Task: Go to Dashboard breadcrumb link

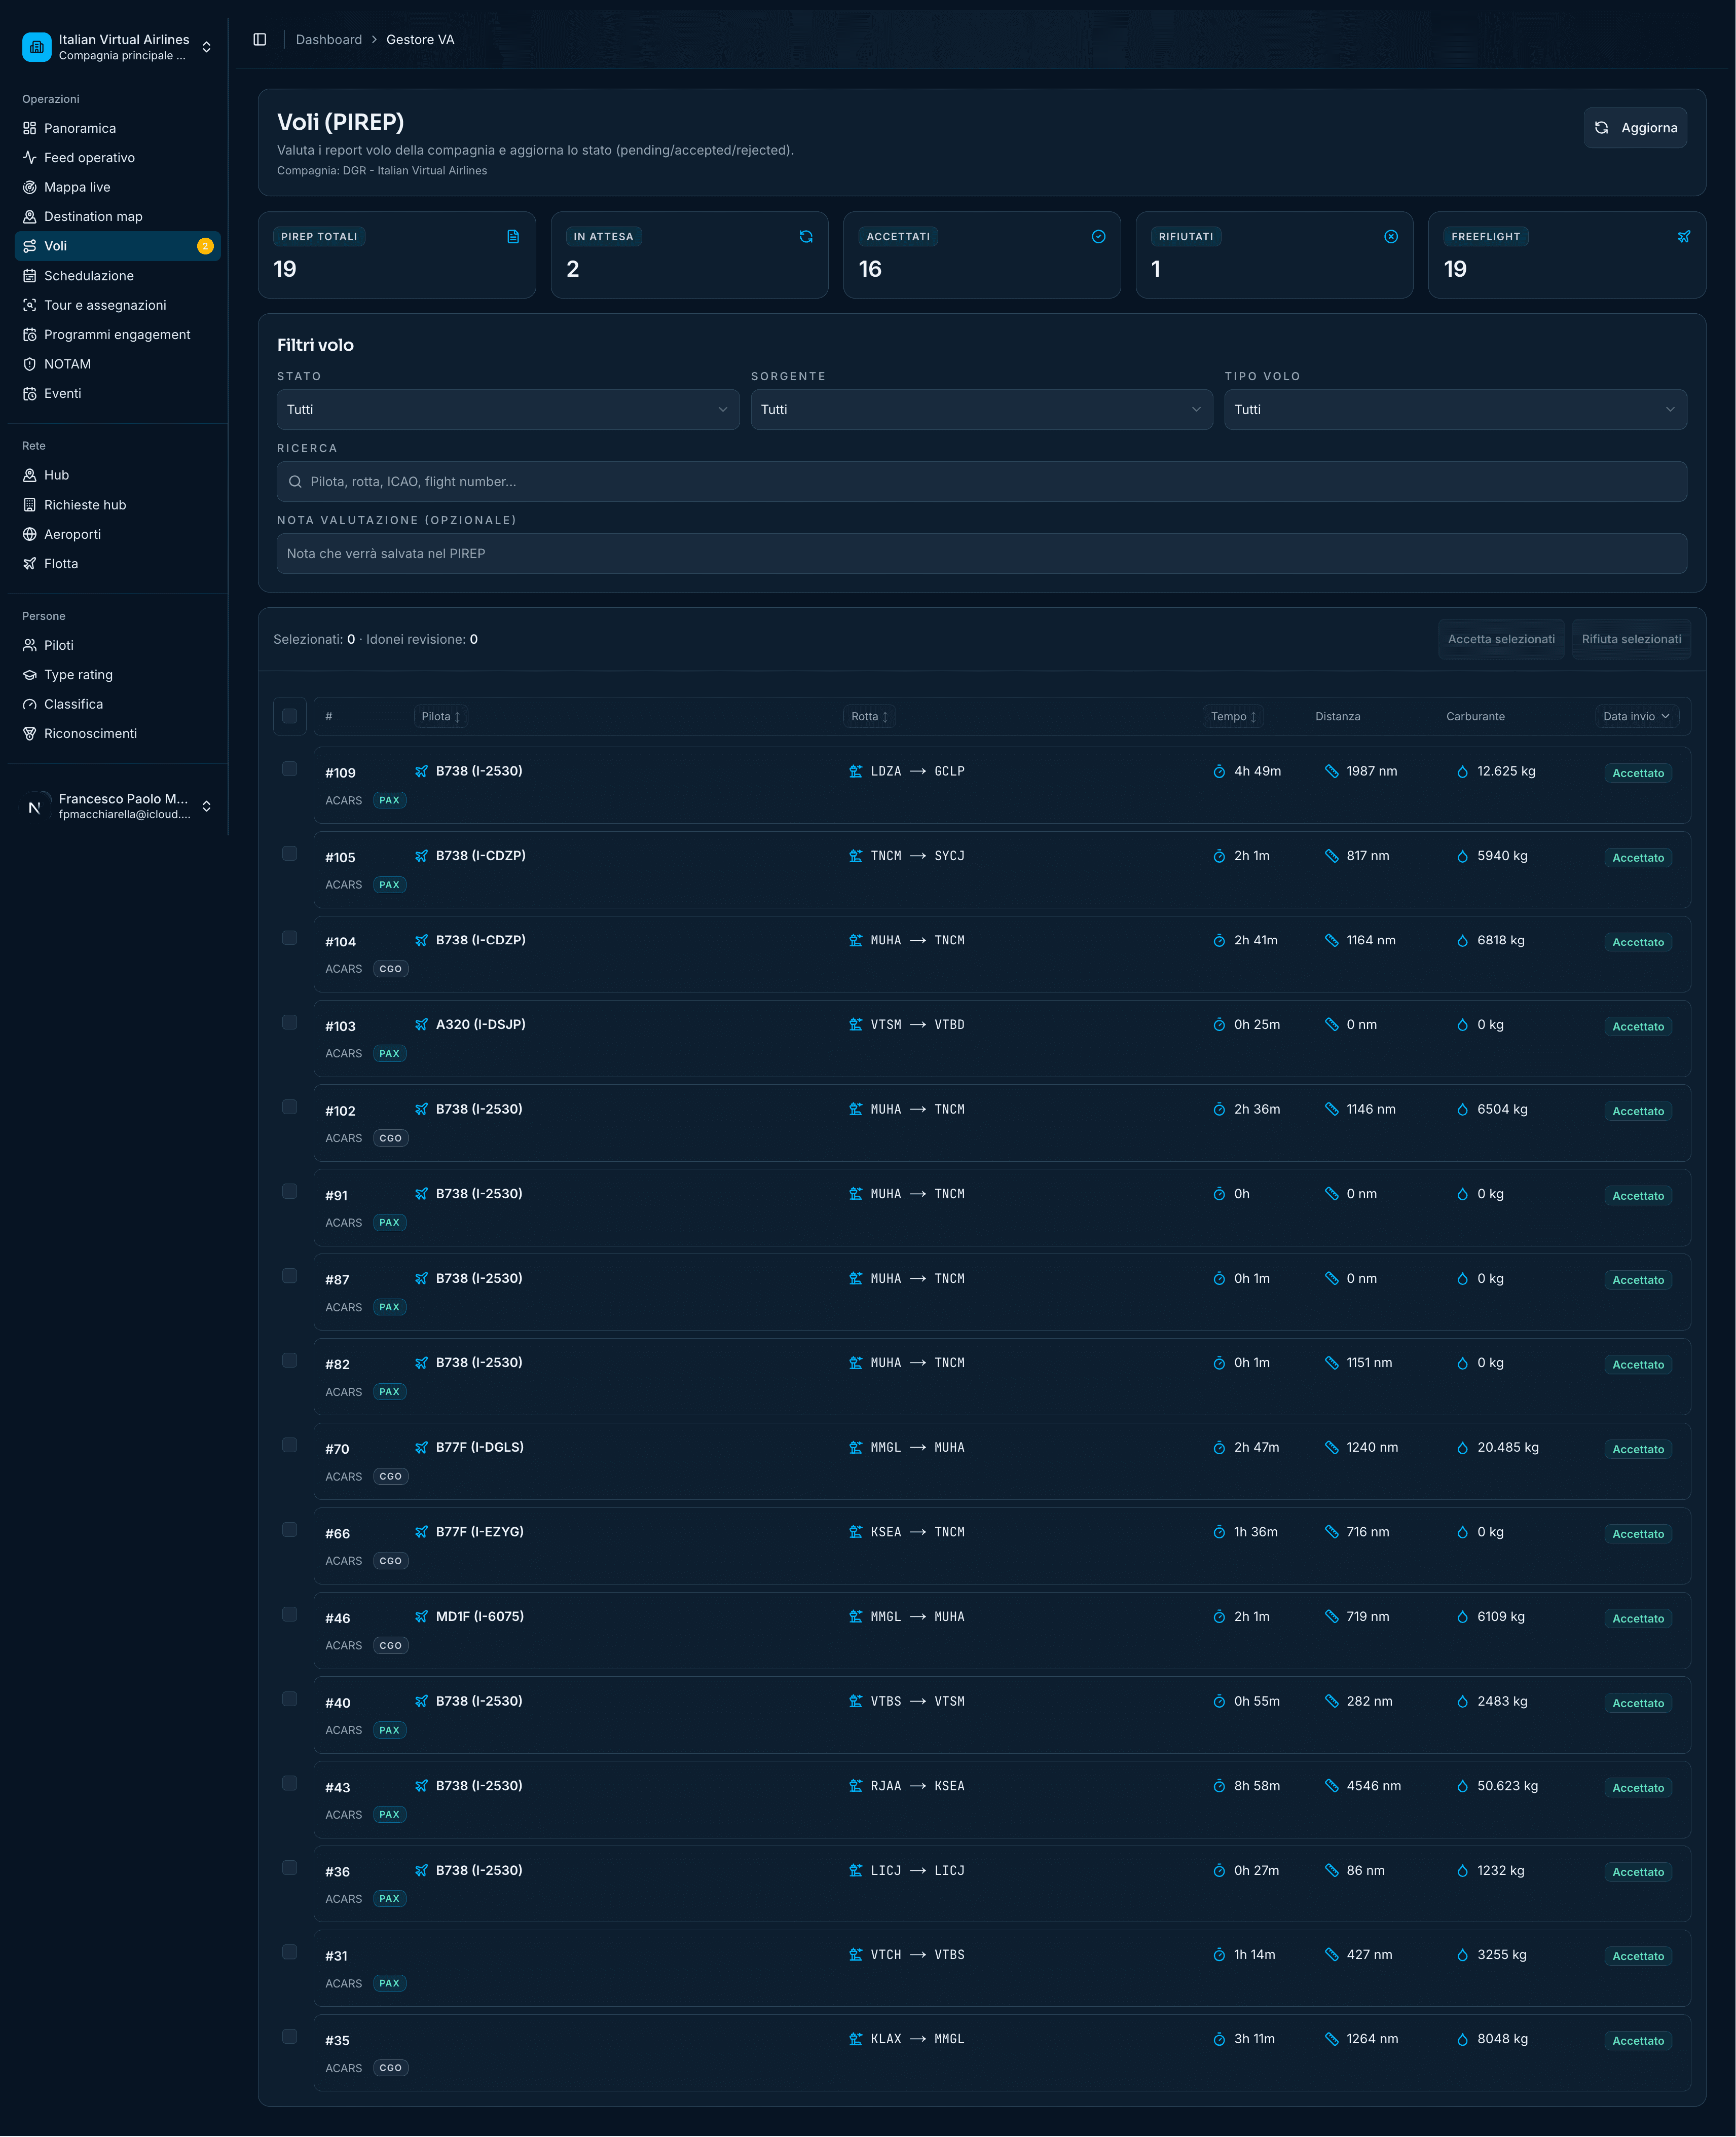Action: 329,40
